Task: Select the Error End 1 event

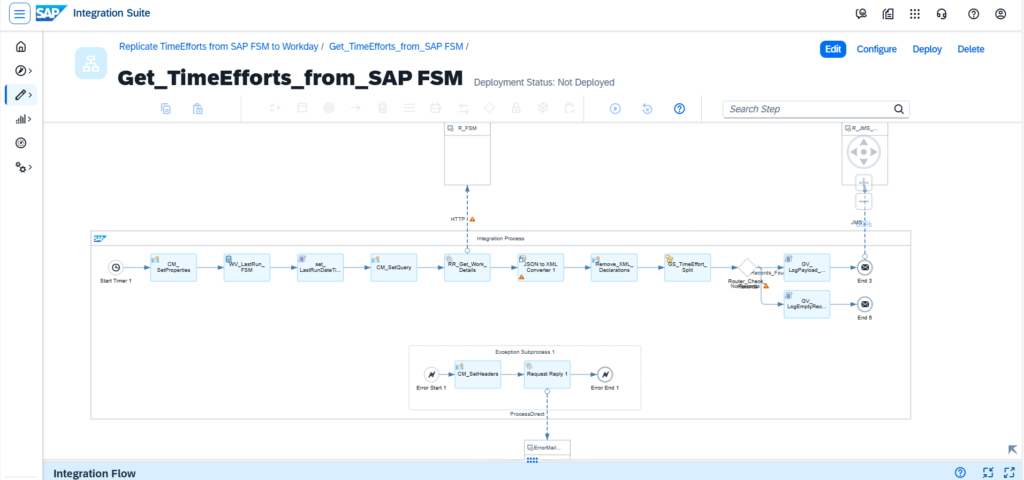Action: click(605, 374)
